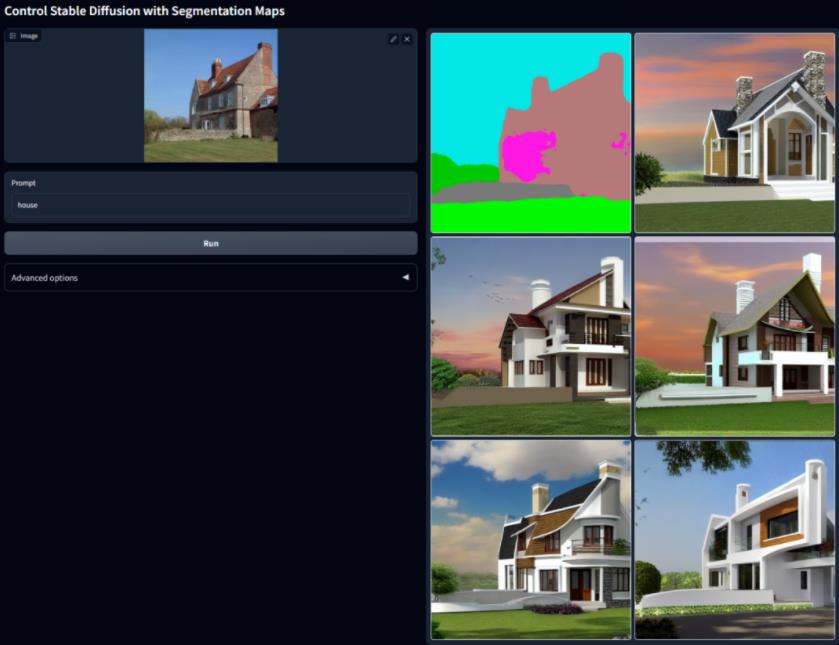The height and width of the screenshot is (645, 839).
Task: Click the Advanced options arrow
Action: (406, 277)
